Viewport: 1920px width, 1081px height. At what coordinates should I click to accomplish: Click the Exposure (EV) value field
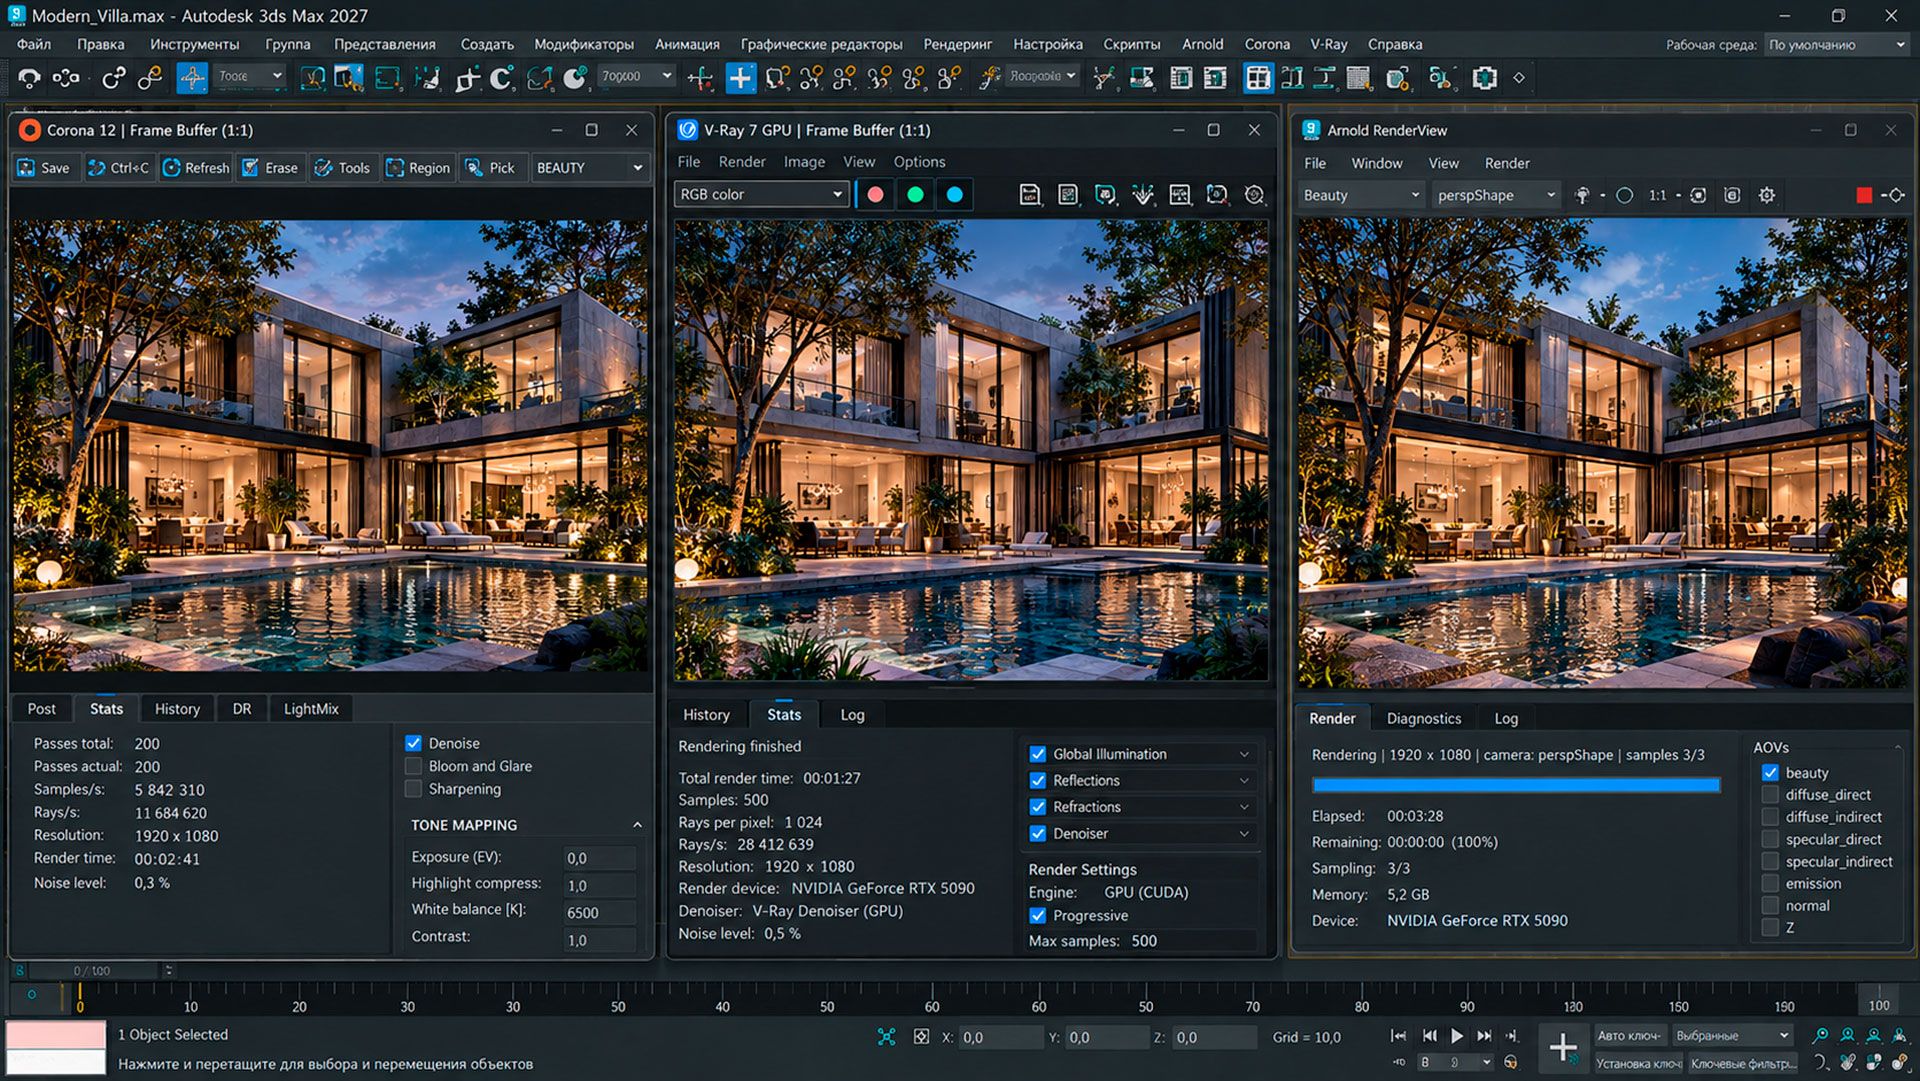click(599, 858)
